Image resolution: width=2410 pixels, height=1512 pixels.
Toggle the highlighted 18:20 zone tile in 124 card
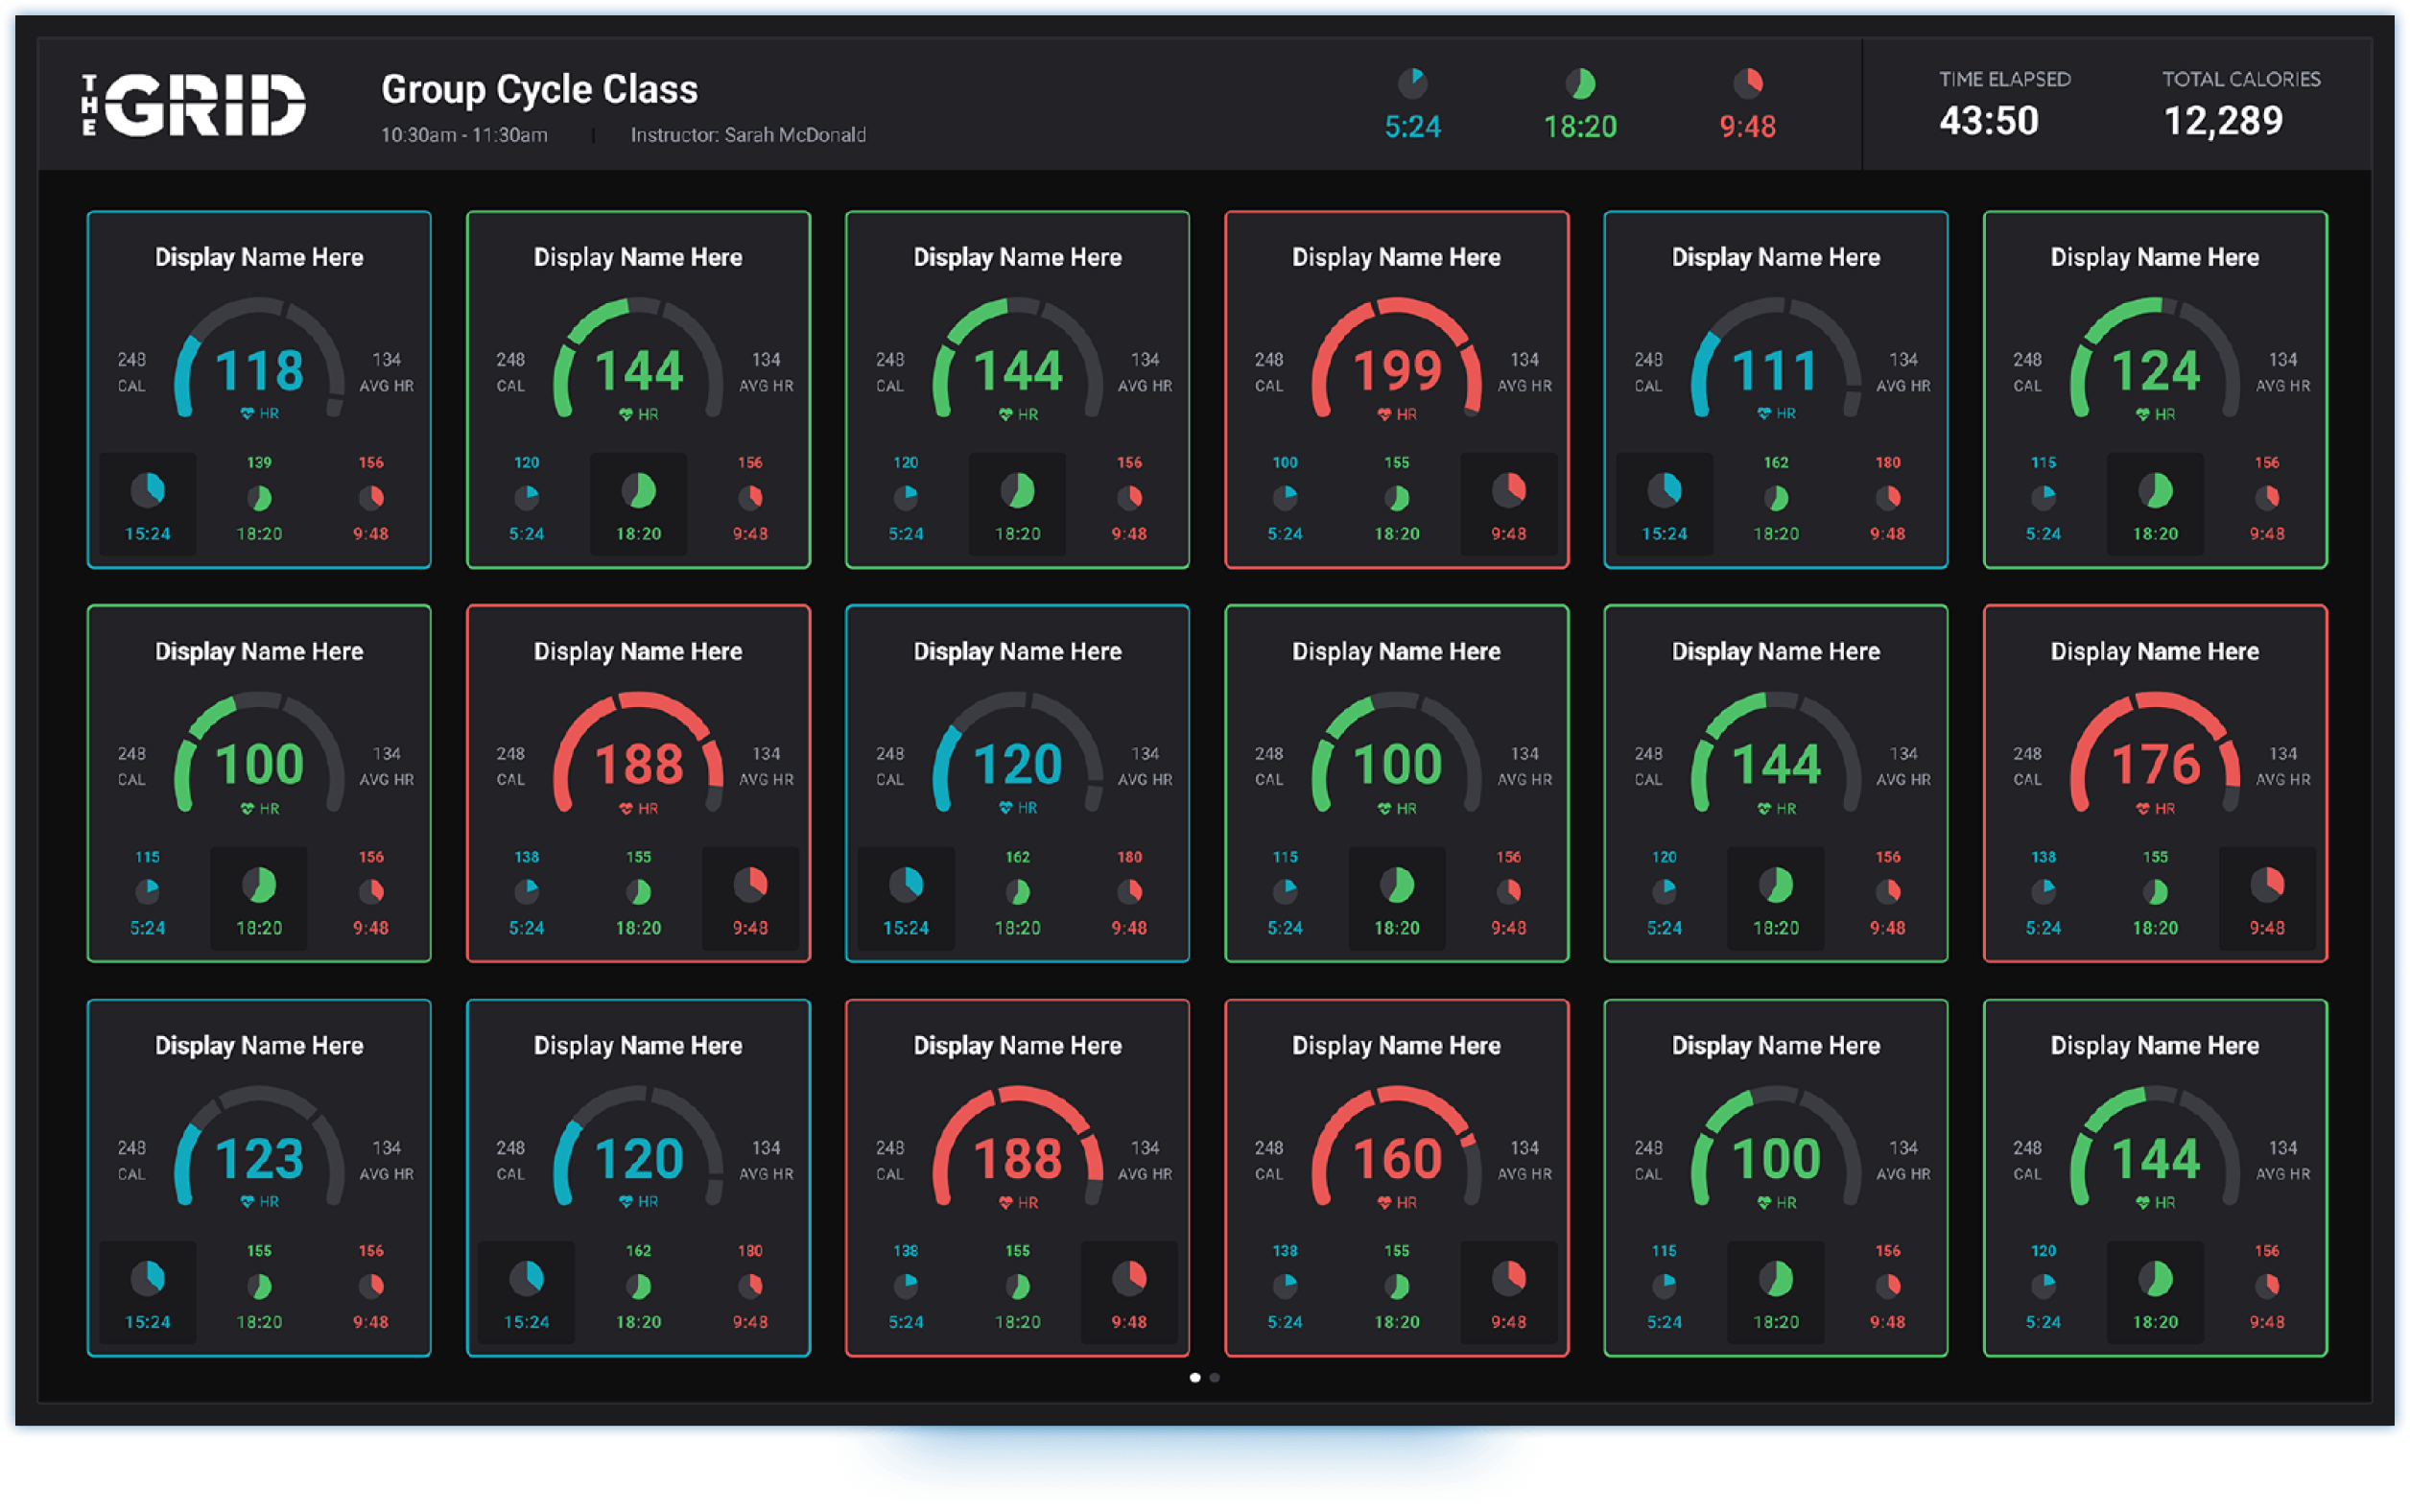pyautogui.click(x=2155, y=503)
